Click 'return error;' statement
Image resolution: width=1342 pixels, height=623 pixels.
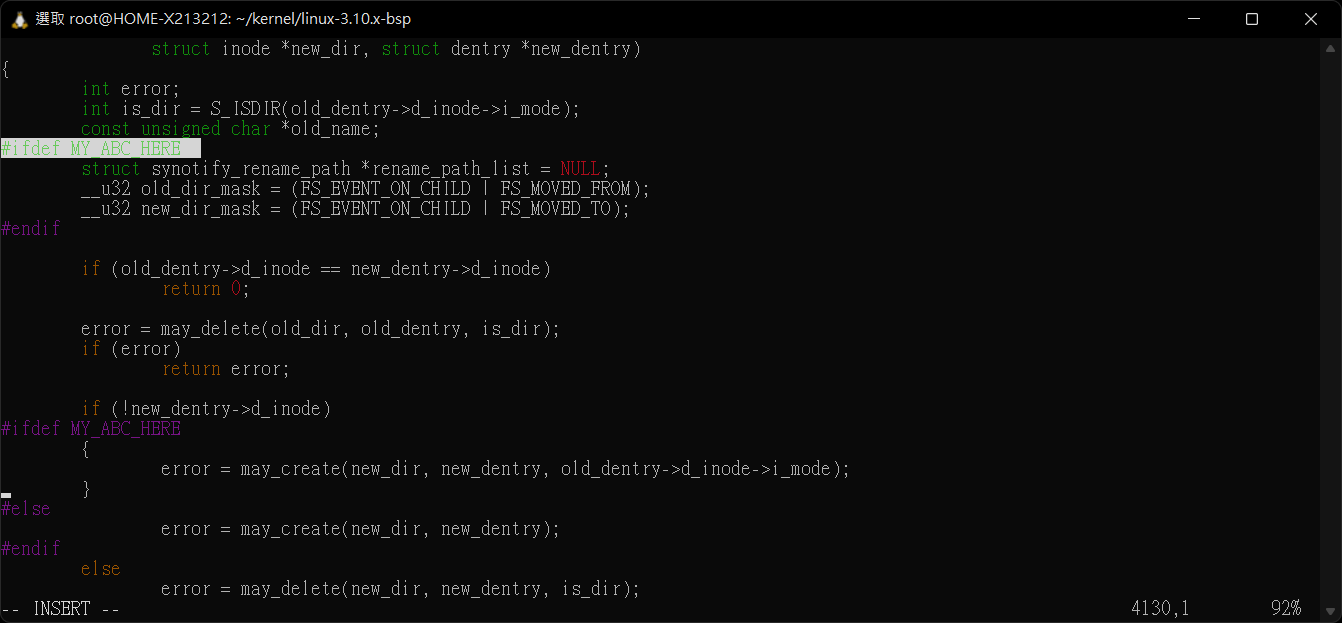point(225,369)
